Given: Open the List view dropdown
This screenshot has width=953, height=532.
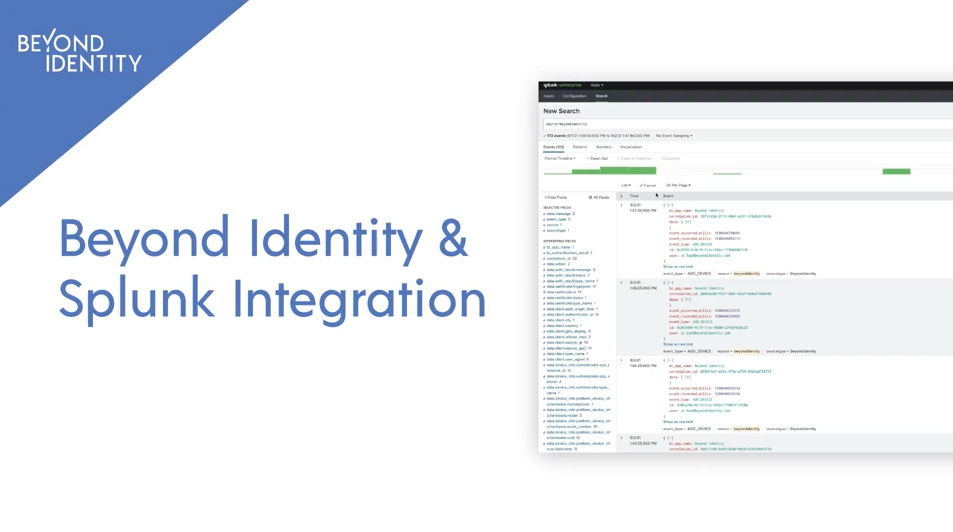Looking at the screenshot, I should point(625,185).
